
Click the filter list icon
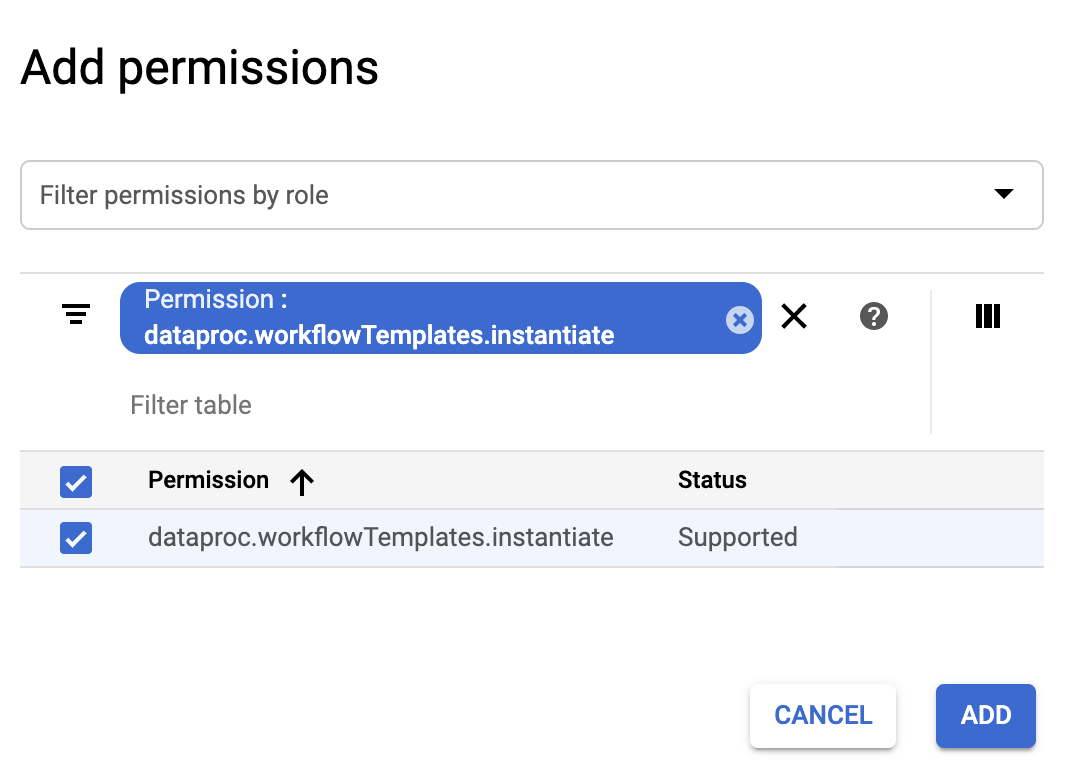click(x=76, y=315)
